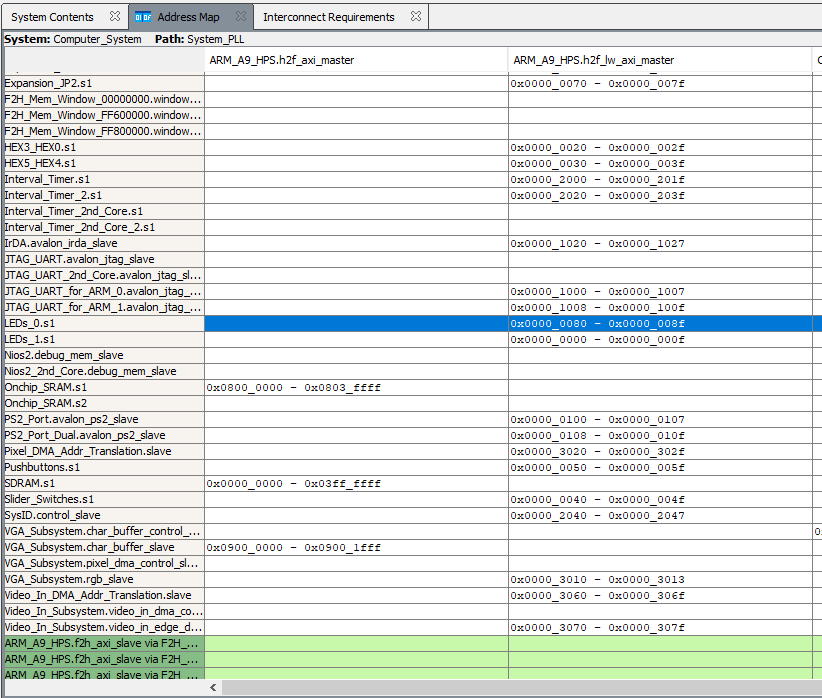Viewport: 822px width, 698px height.
Task: Select the SysID.control_slave row label
Action: point(52,516)
